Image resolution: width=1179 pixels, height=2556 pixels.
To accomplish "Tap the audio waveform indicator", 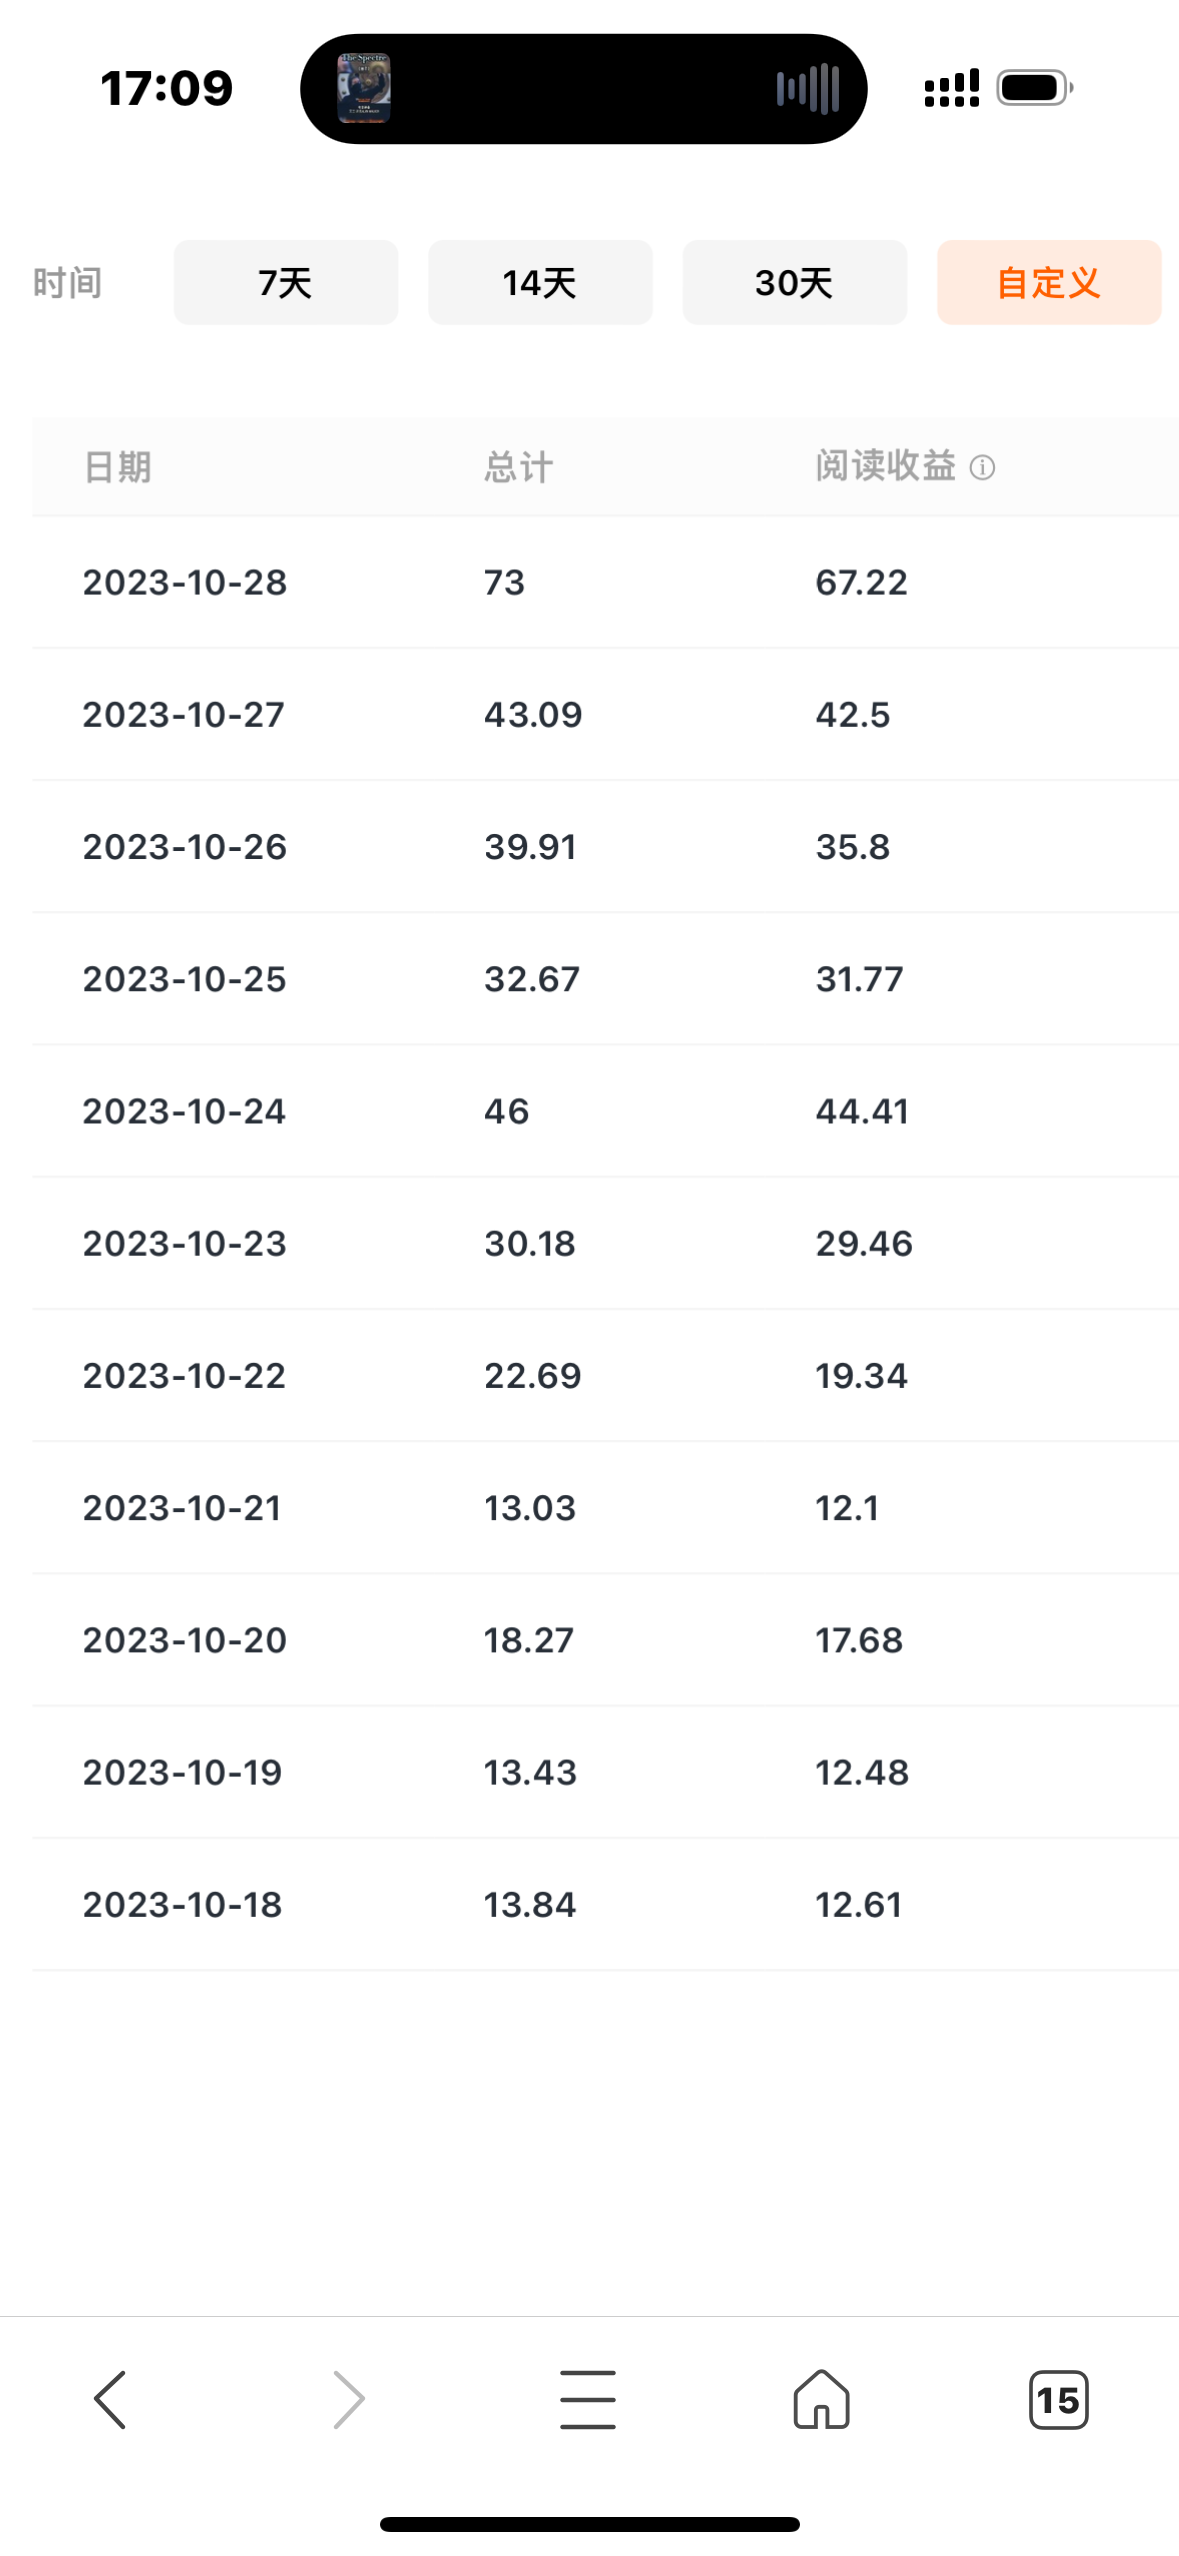I will click(x=808, y=88).
